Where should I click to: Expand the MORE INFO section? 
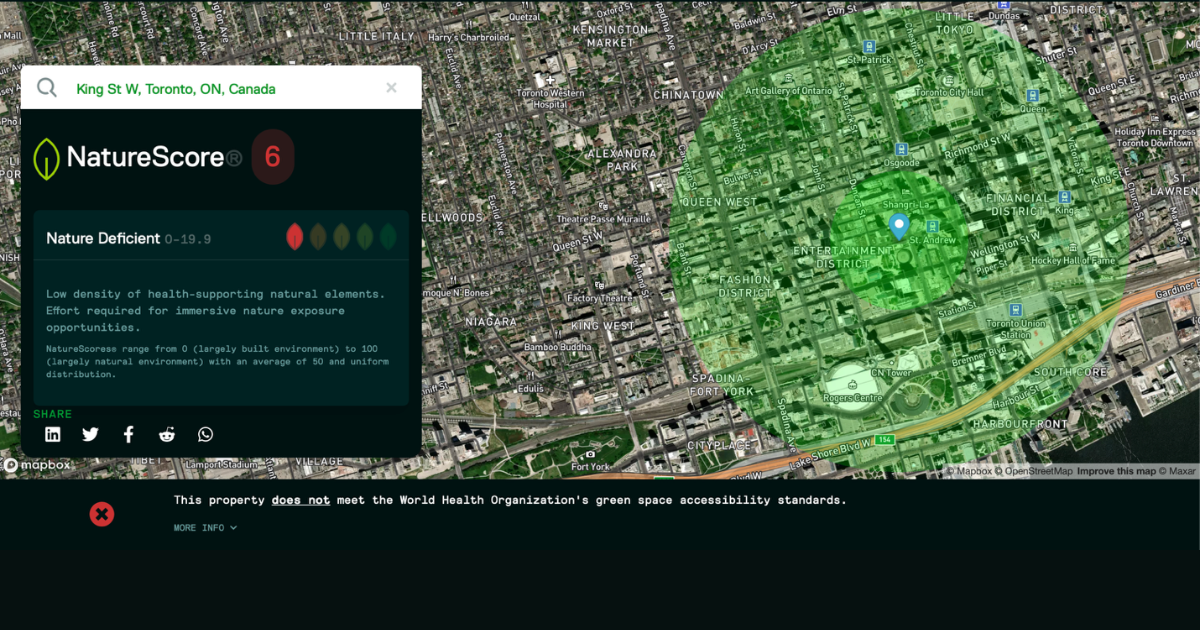tap(205, 528)
